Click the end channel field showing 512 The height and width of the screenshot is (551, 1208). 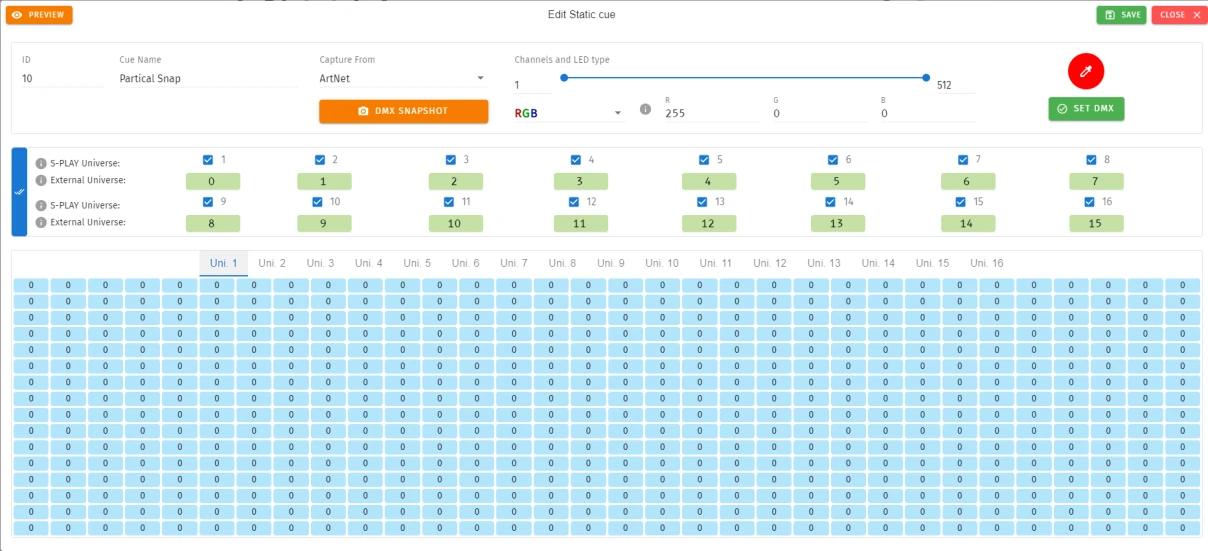click(x=955, y=85)
